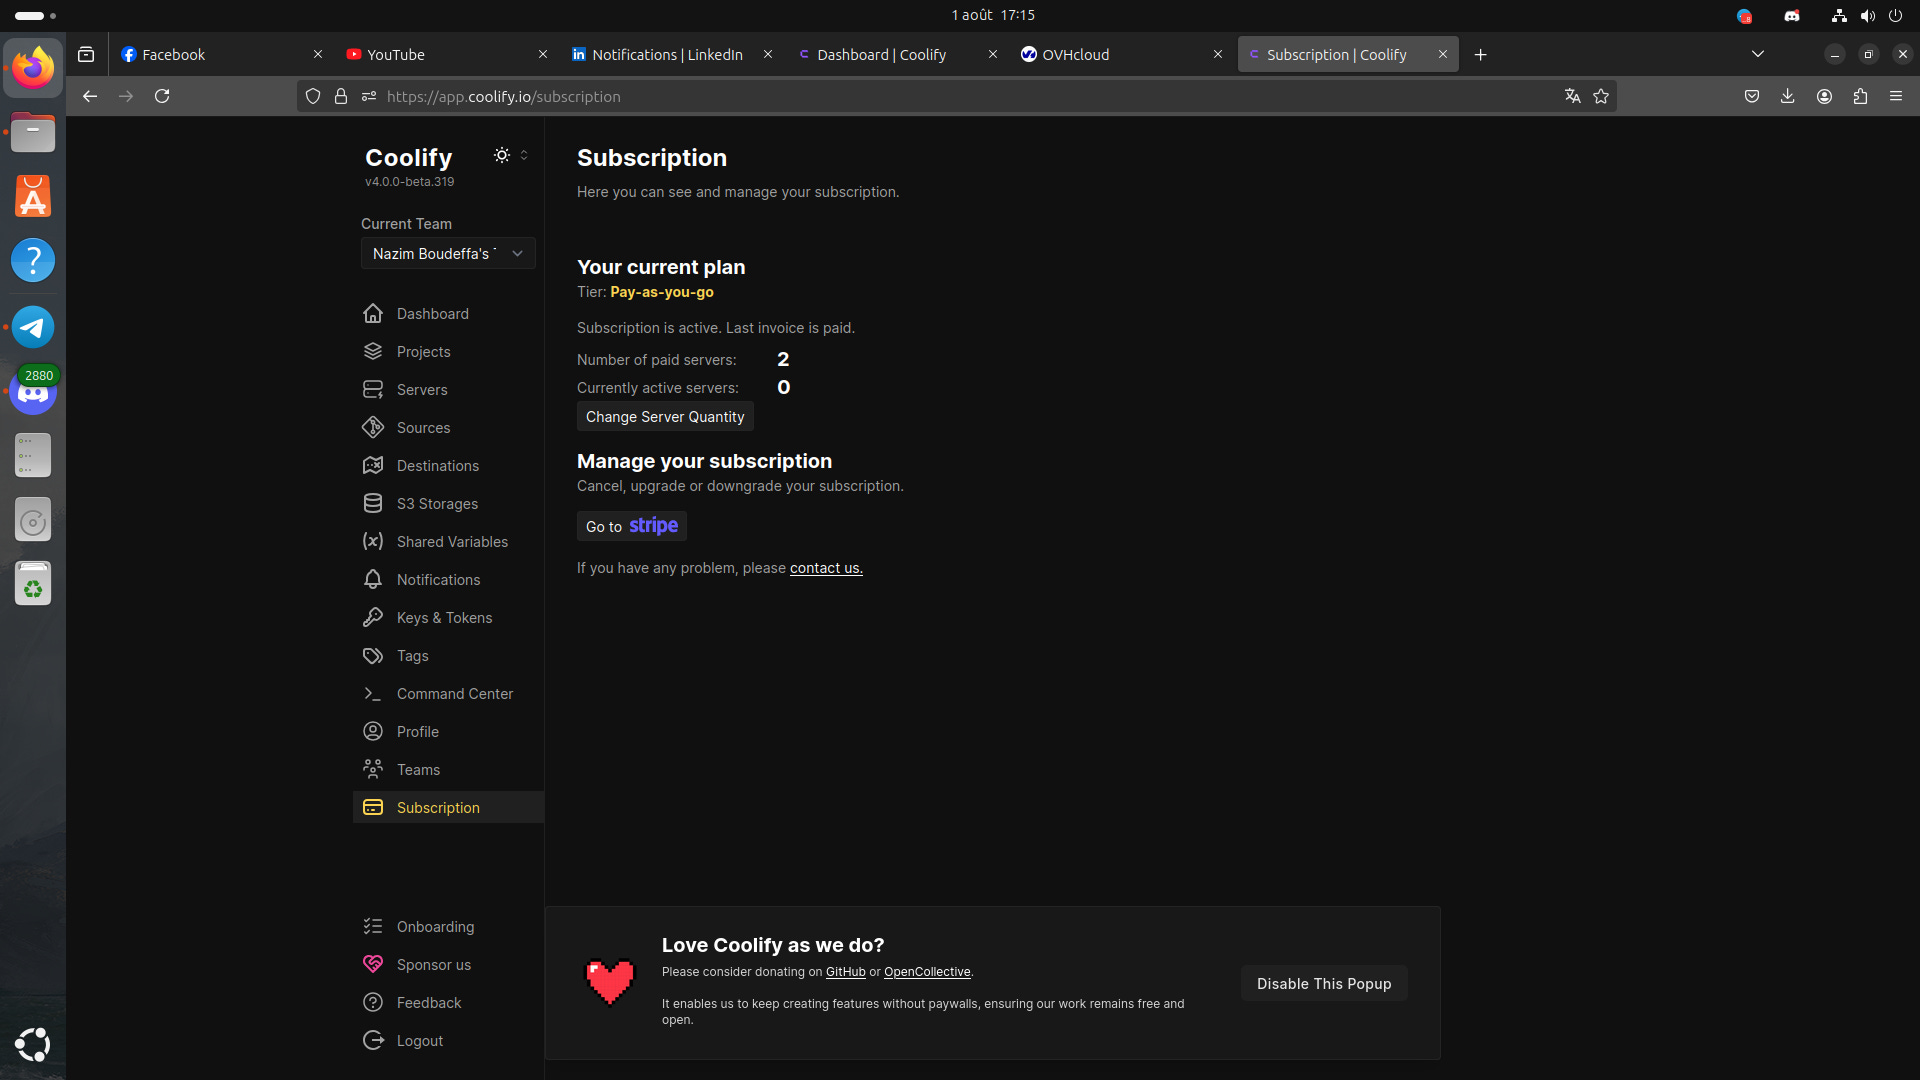Expand the list-all-tabs chevron

pyautogui.click(x=1757, y=54)
